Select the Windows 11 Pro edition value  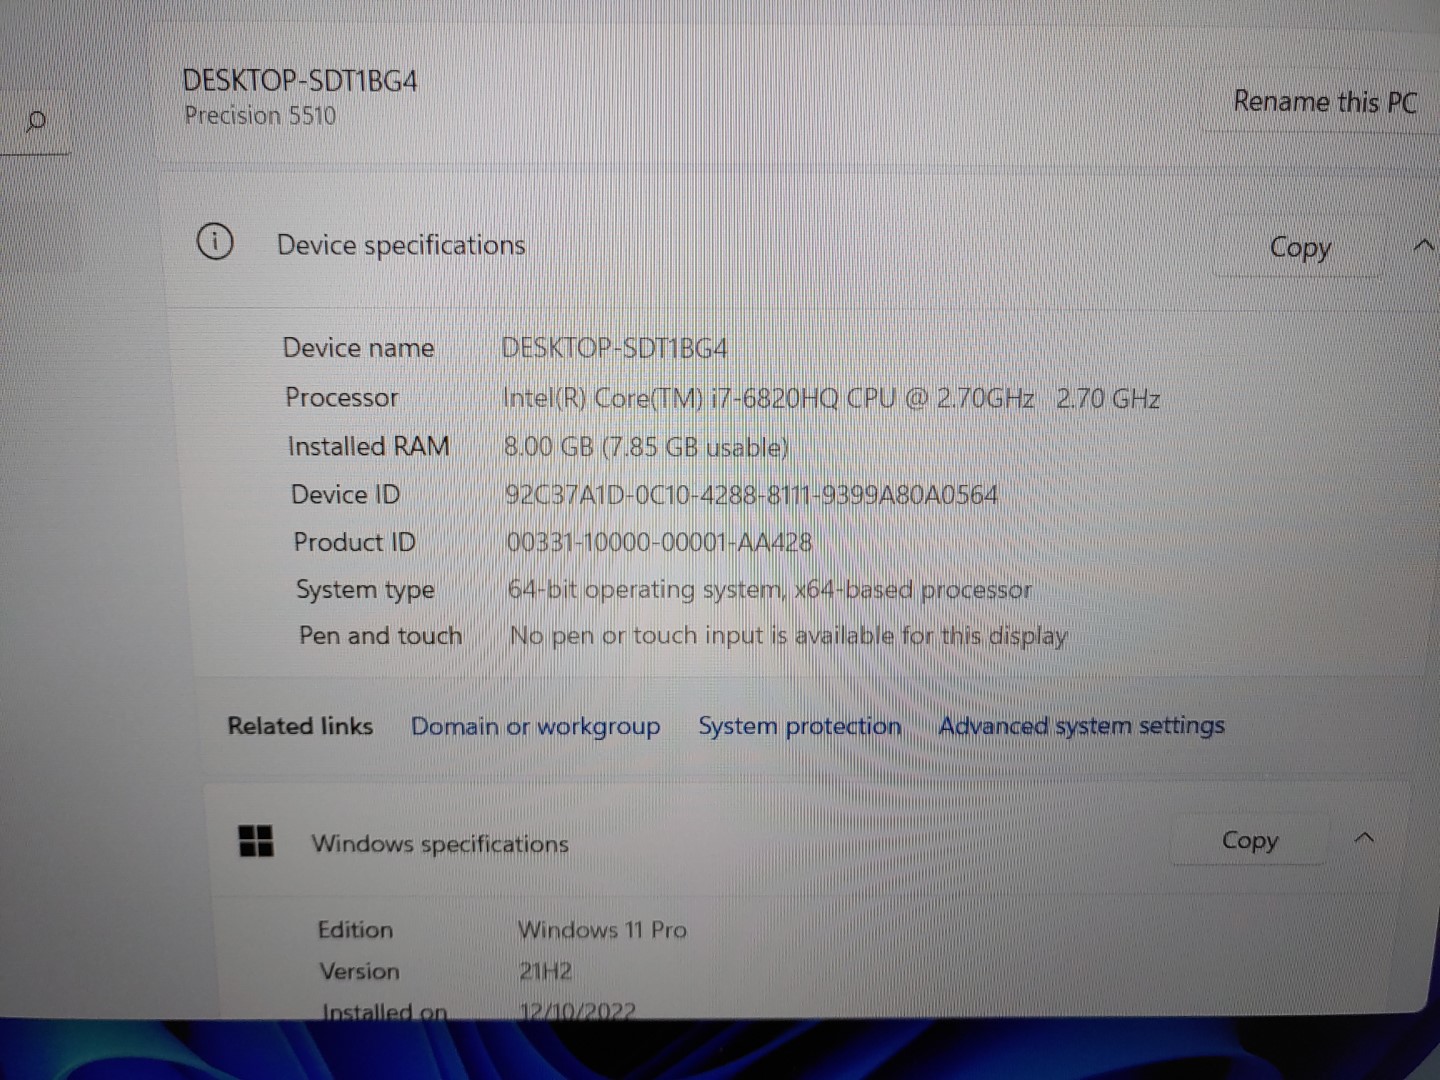click(602, 930)
